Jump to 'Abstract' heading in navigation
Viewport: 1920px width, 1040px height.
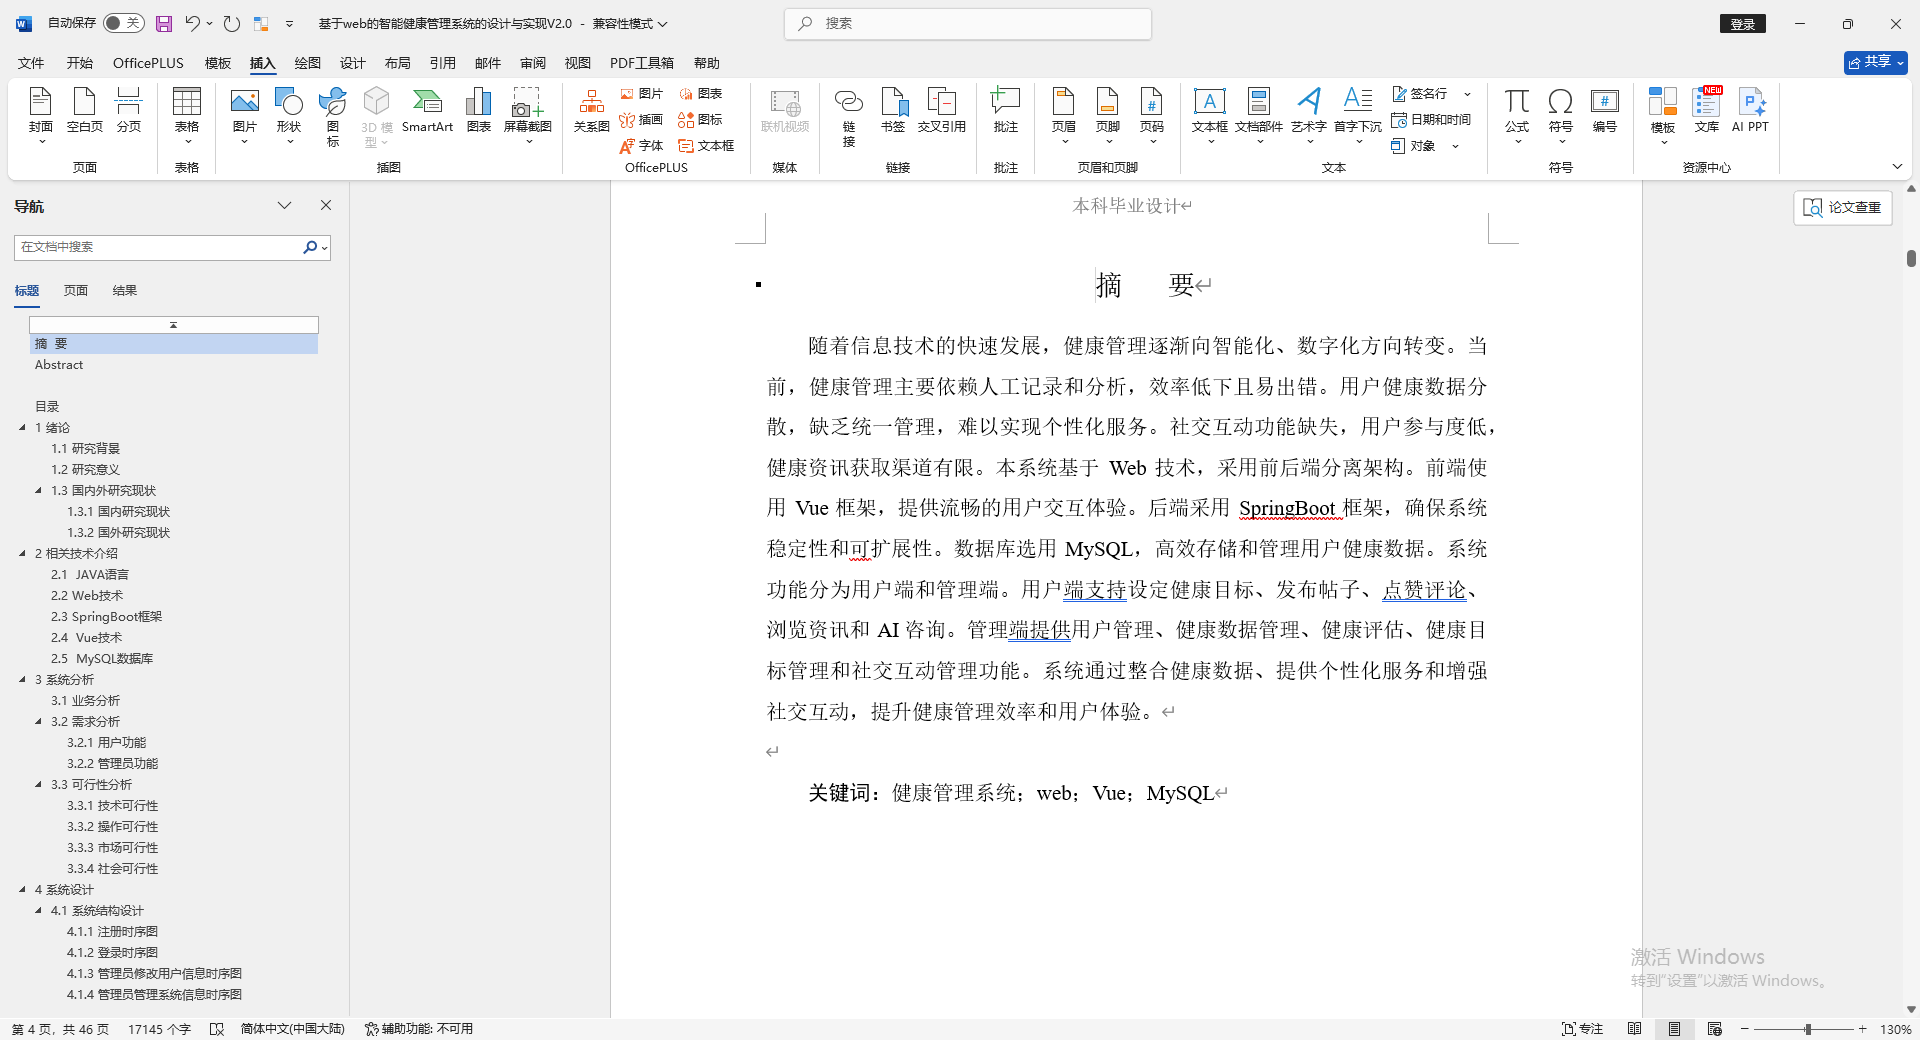click(59, 365)
